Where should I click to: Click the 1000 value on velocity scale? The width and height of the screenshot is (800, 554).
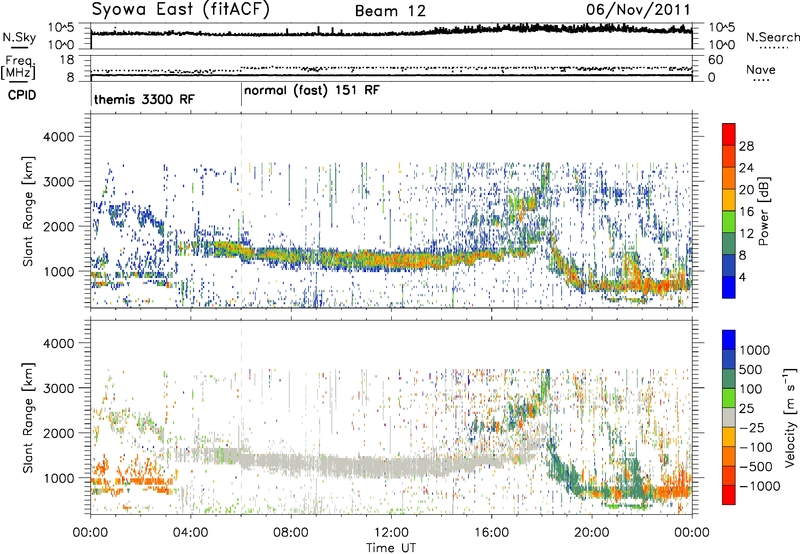(x=755, y=350)
